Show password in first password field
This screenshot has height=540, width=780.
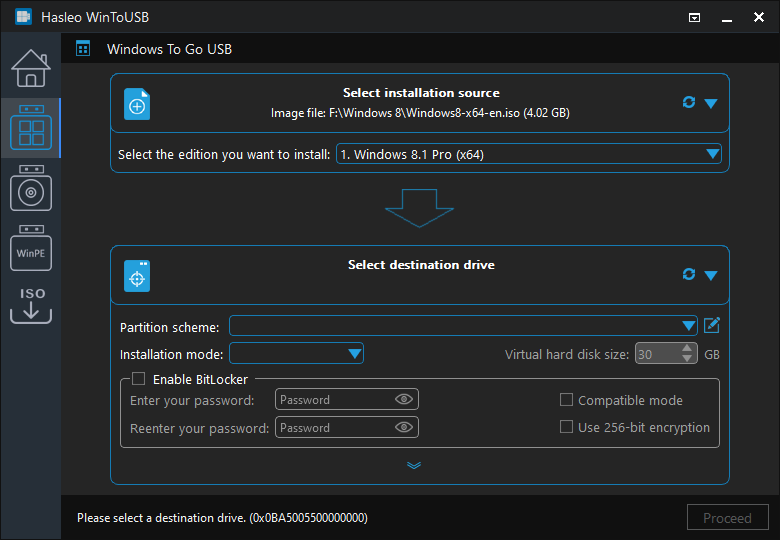click(403, 399)
